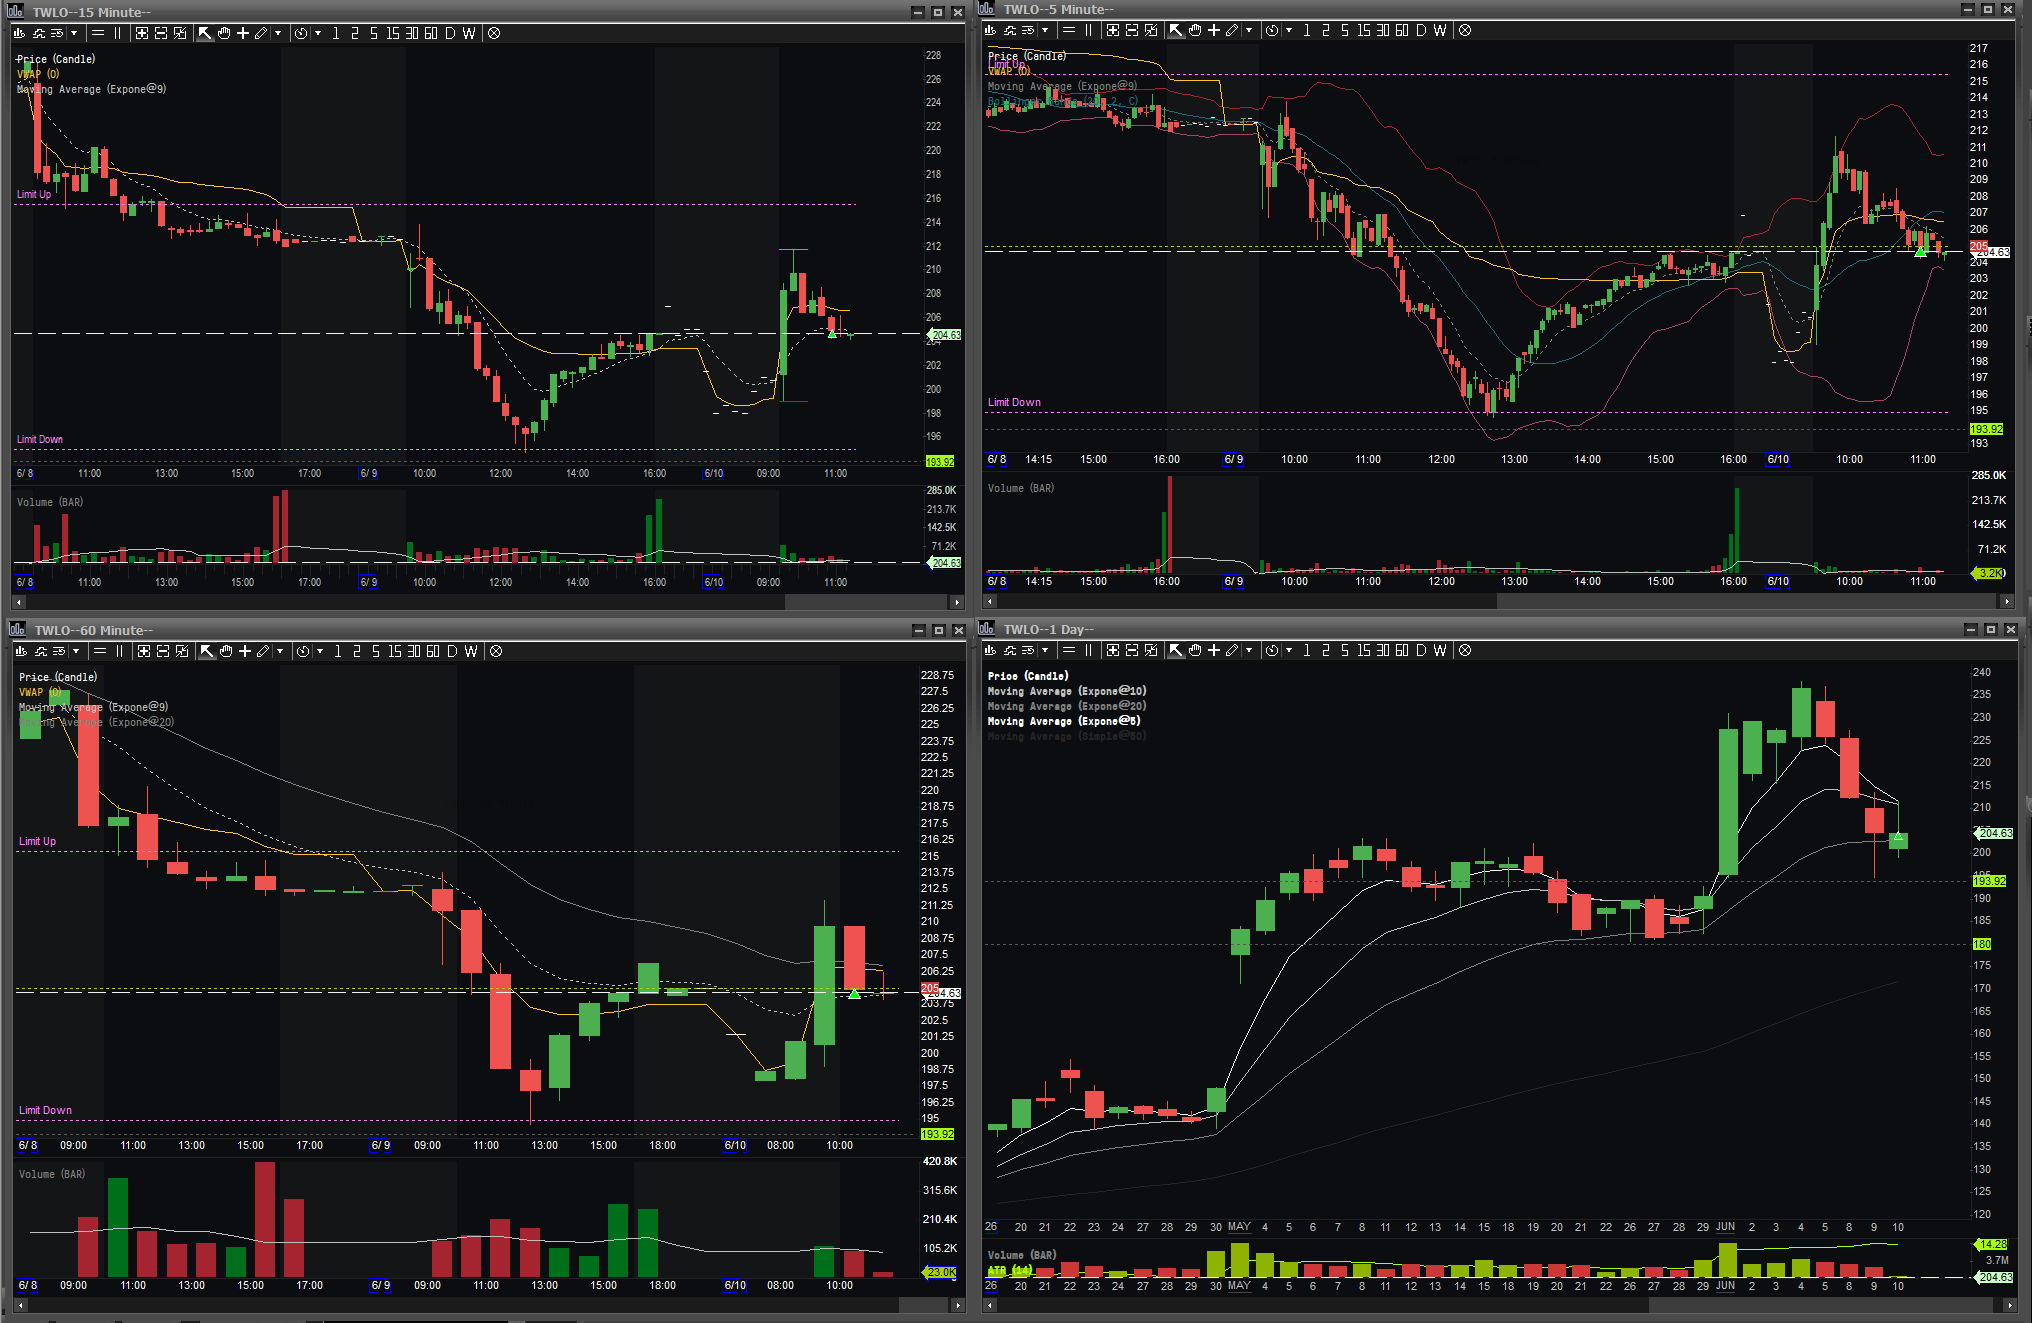
Task: Expand chart options dropdown arrow in 5 Minute toolbar
Action: coord(1045,30)
